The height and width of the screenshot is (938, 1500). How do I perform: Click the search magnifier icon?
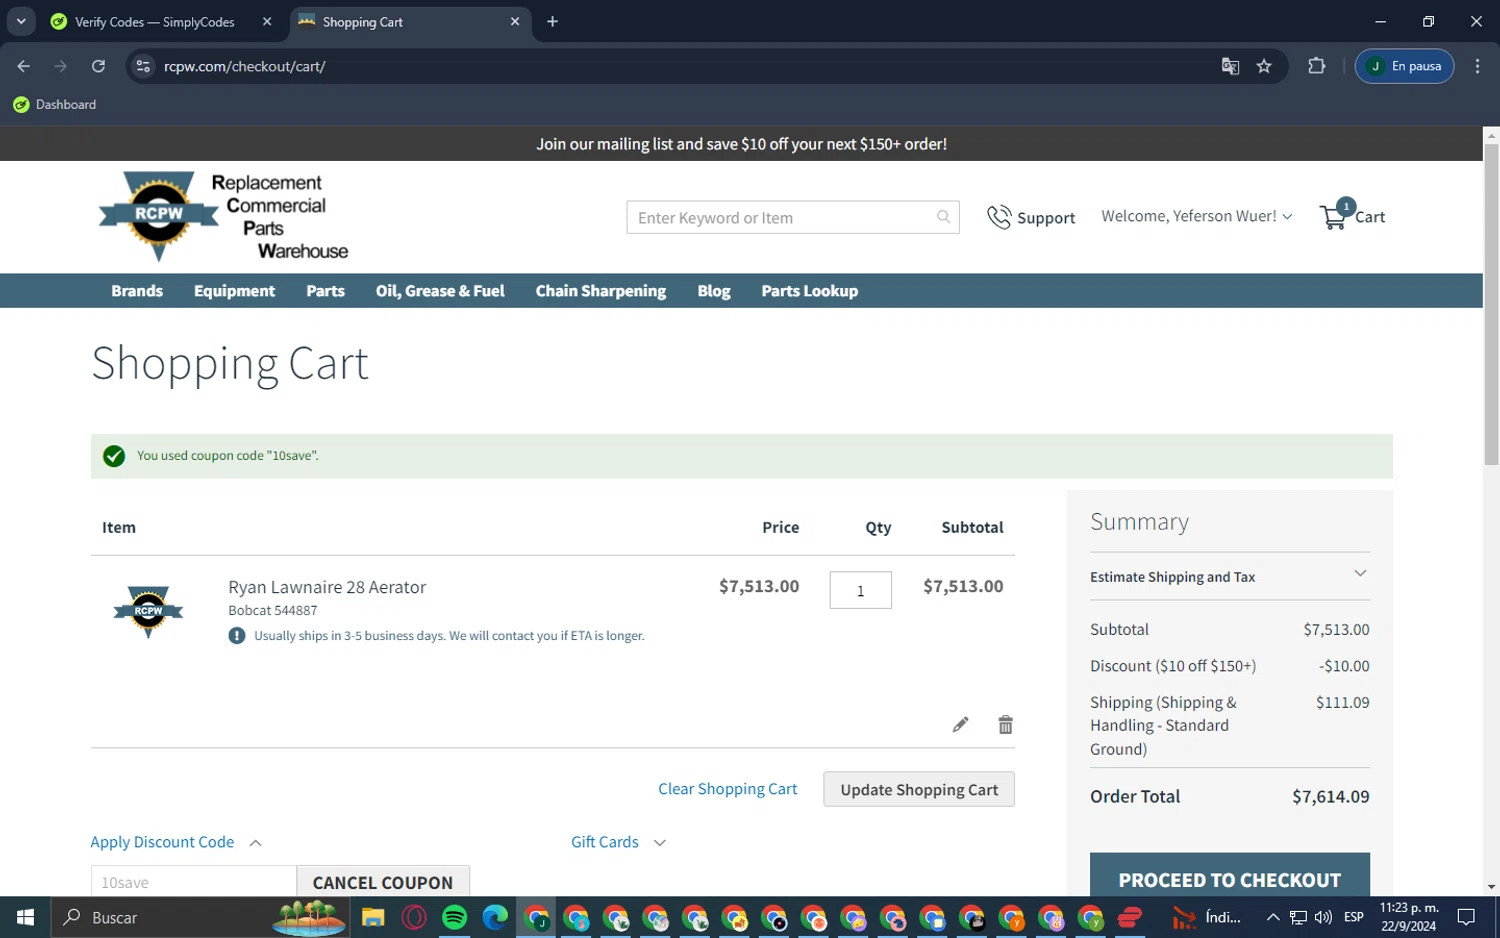943,217
